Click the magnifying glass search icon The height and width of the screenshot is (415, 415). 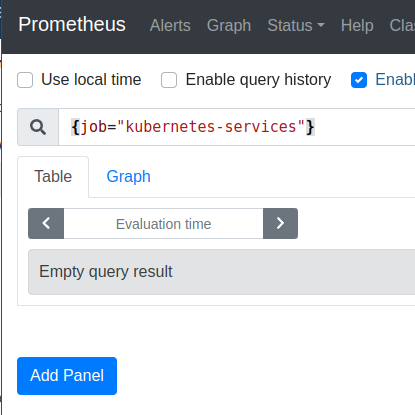(x=38, y=127)
